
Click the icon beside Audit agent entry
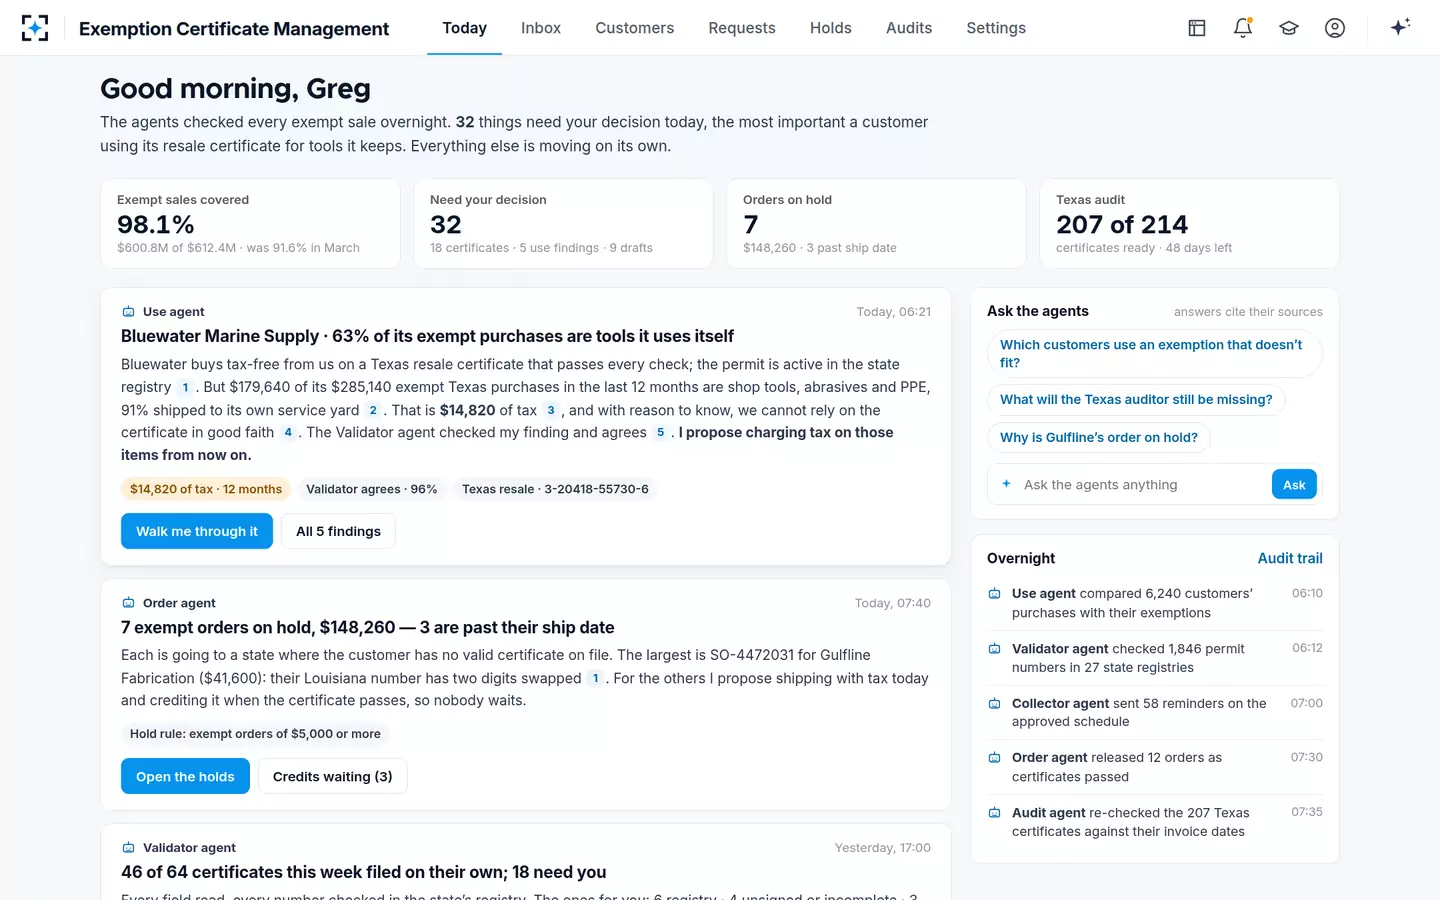point(994,813)
